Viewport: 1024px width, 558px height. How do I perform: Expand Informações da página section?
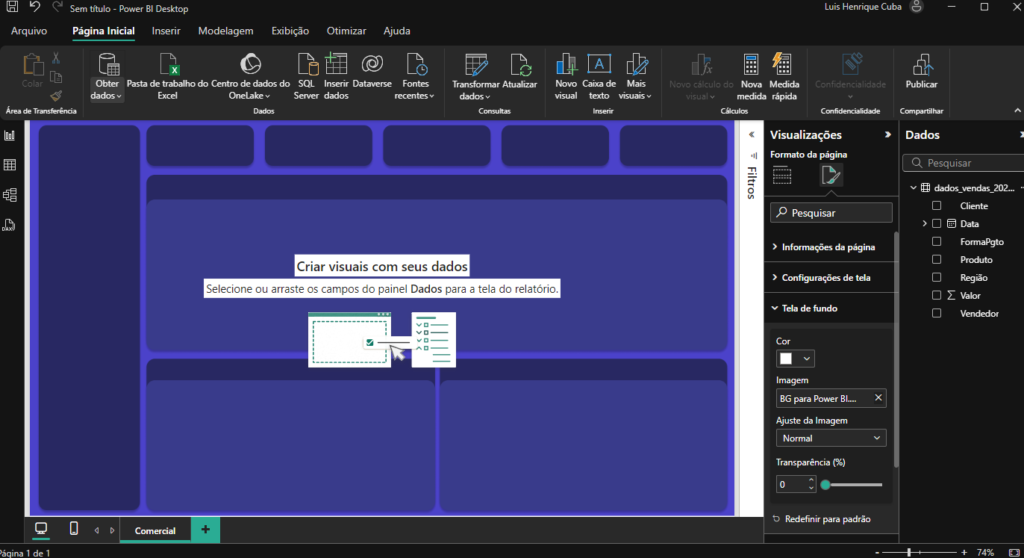828,247
